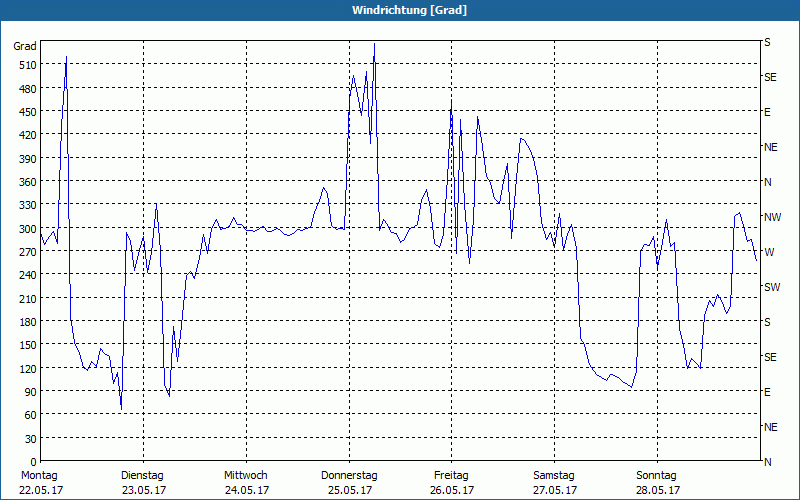800x500 pixels.
Task: Click the 240 y-axis label
Action: click(28, 276)
